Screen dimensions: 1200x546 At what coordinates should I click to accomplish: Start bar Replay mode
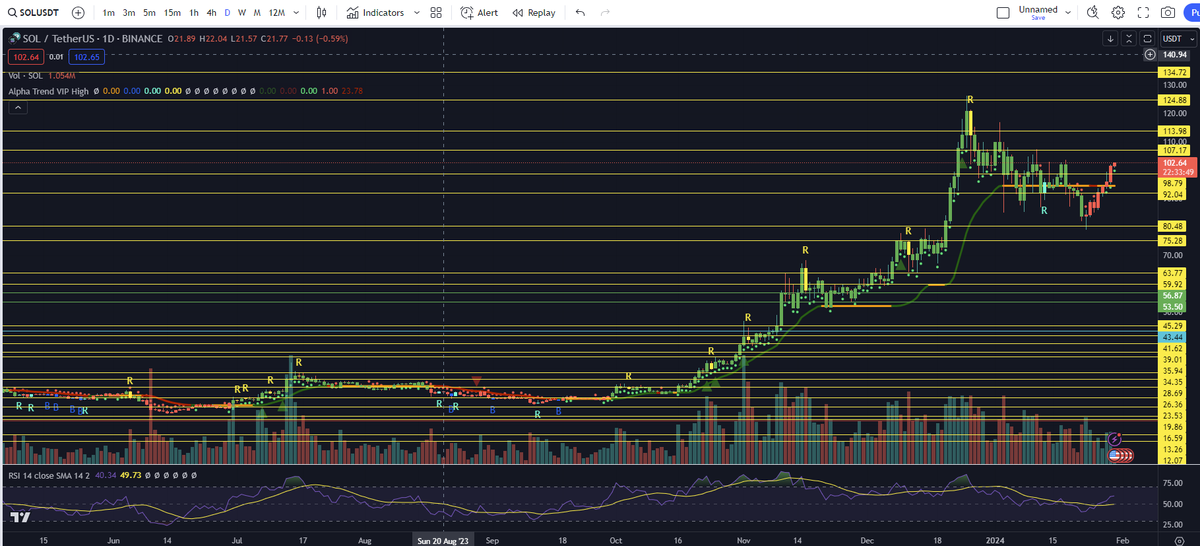click(534, 13)
